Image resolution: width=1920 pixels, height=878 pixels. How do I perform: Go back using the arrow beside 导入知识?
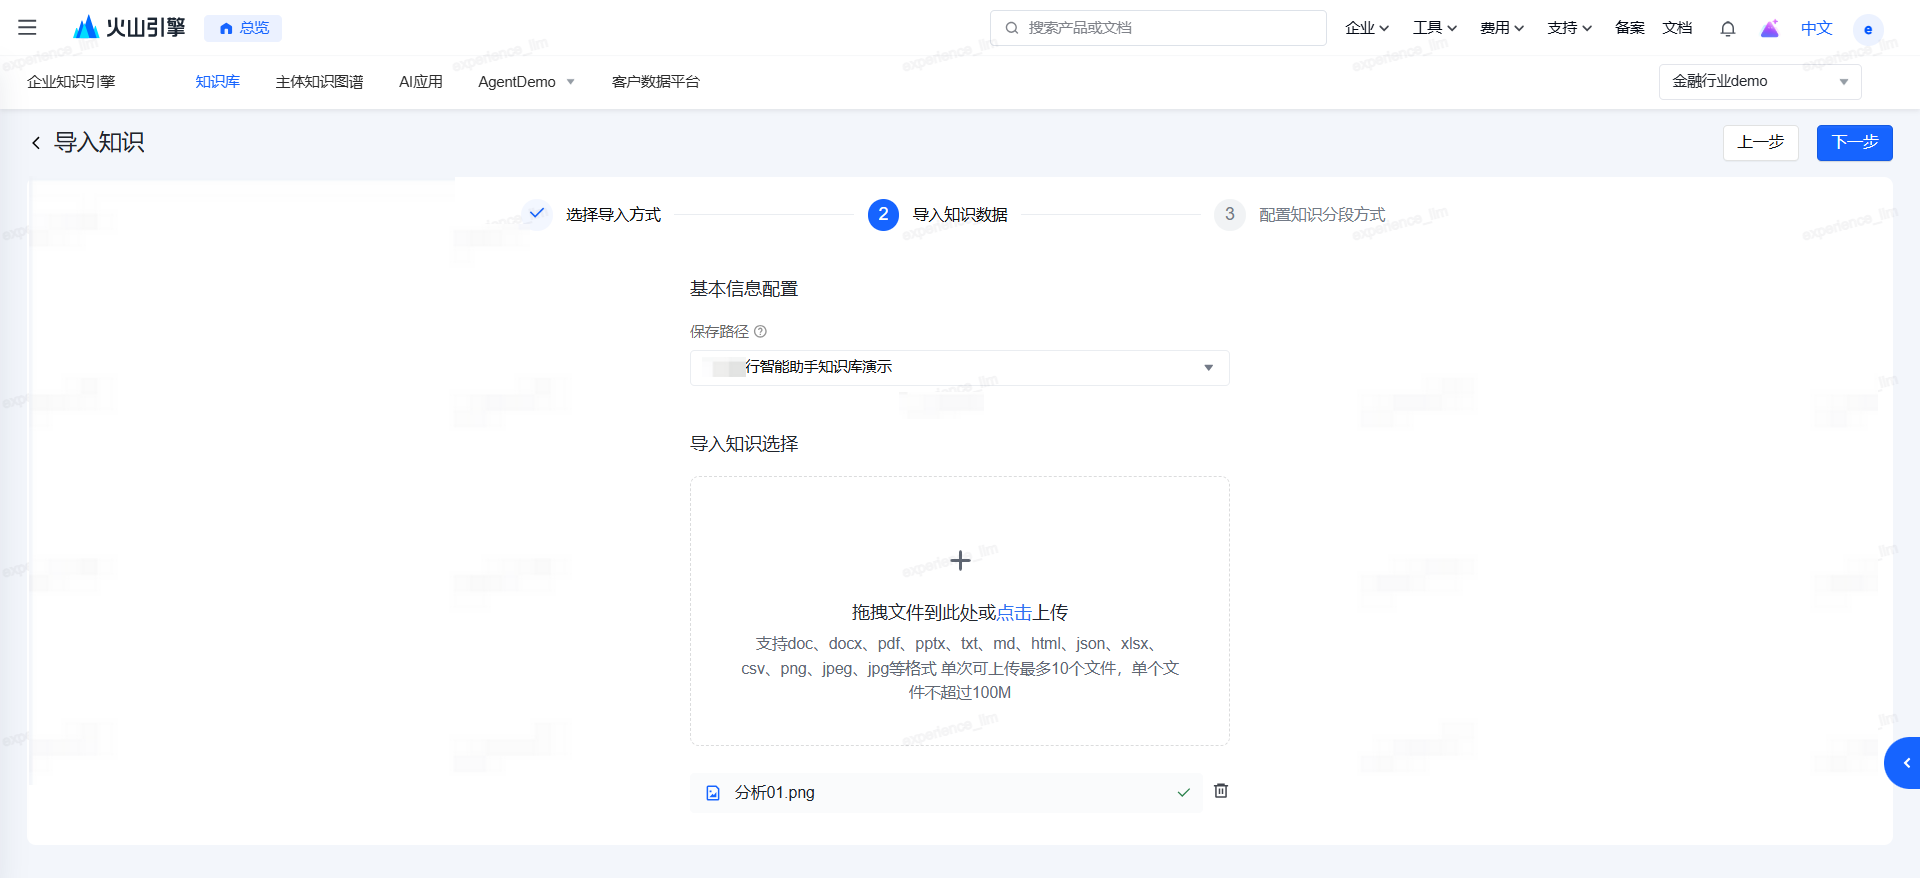(x=36, y=143)
